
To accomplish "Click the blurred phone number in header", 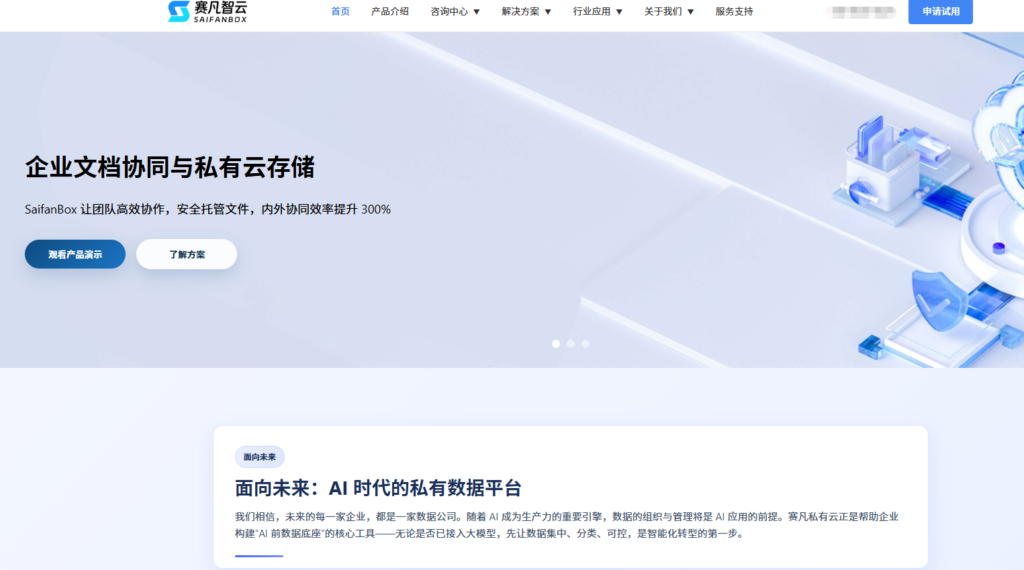I will tap(863, 12).
